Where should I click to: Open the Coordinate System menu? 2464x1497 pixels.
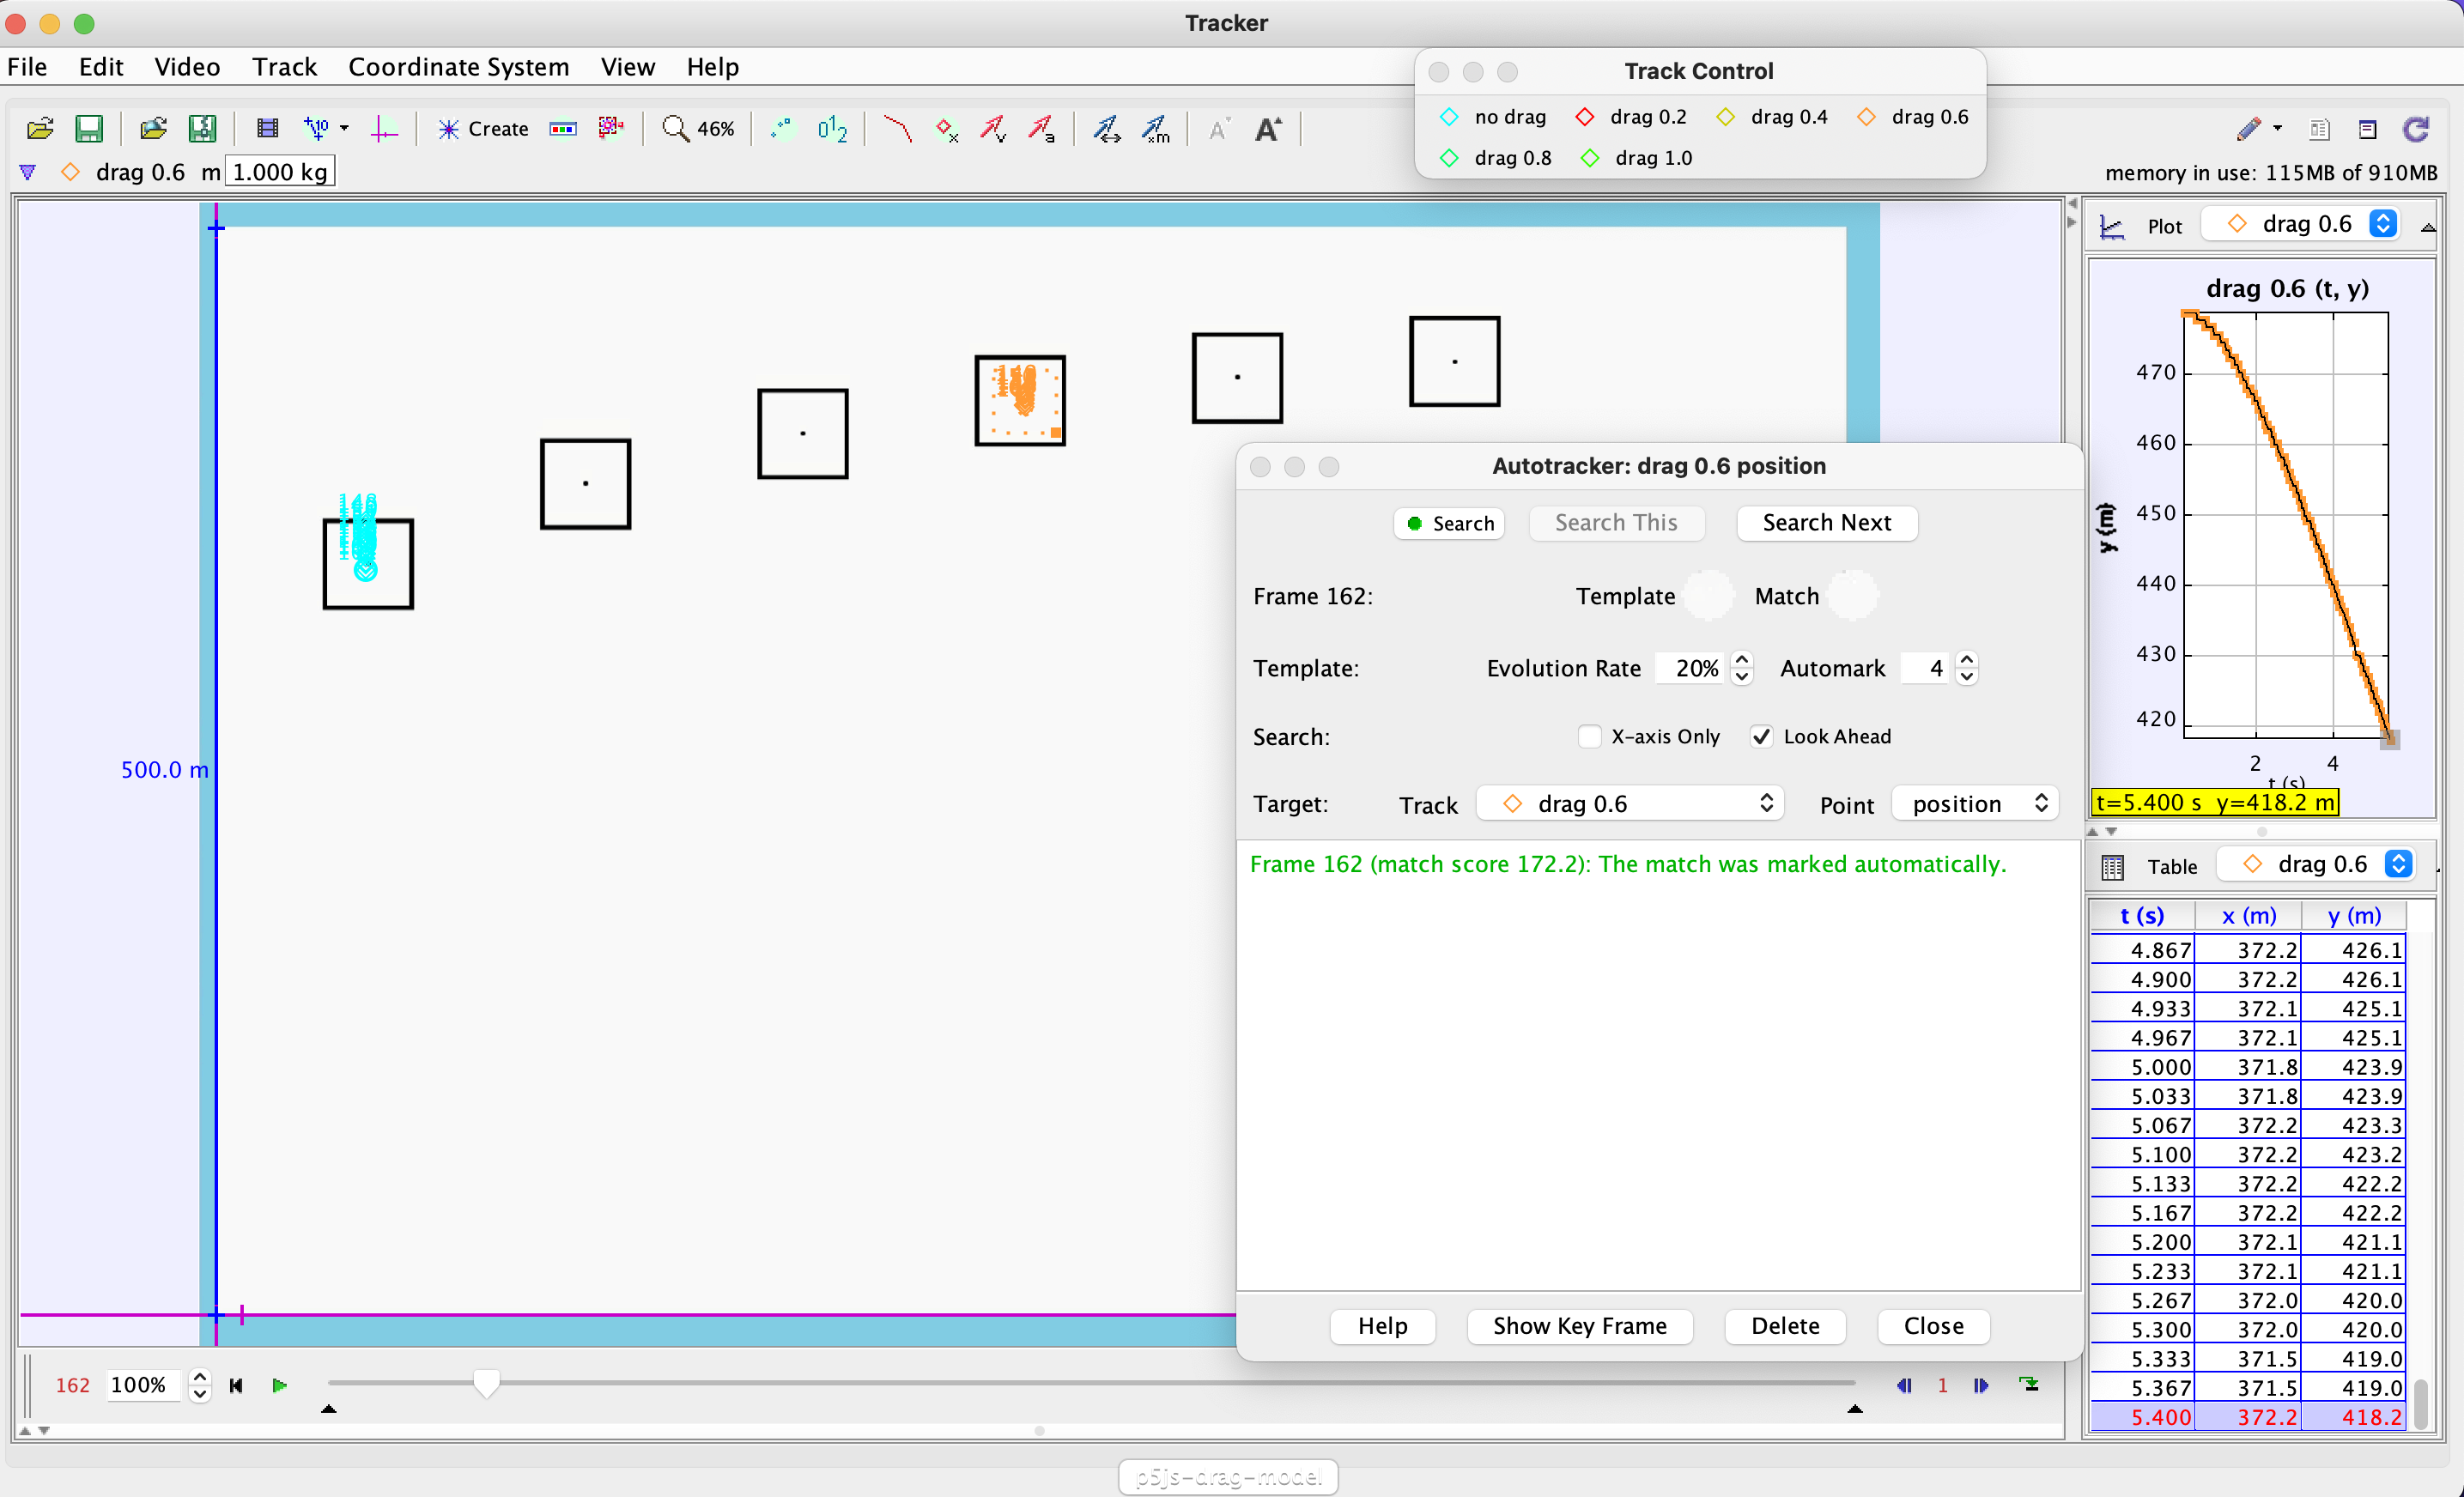458,67
